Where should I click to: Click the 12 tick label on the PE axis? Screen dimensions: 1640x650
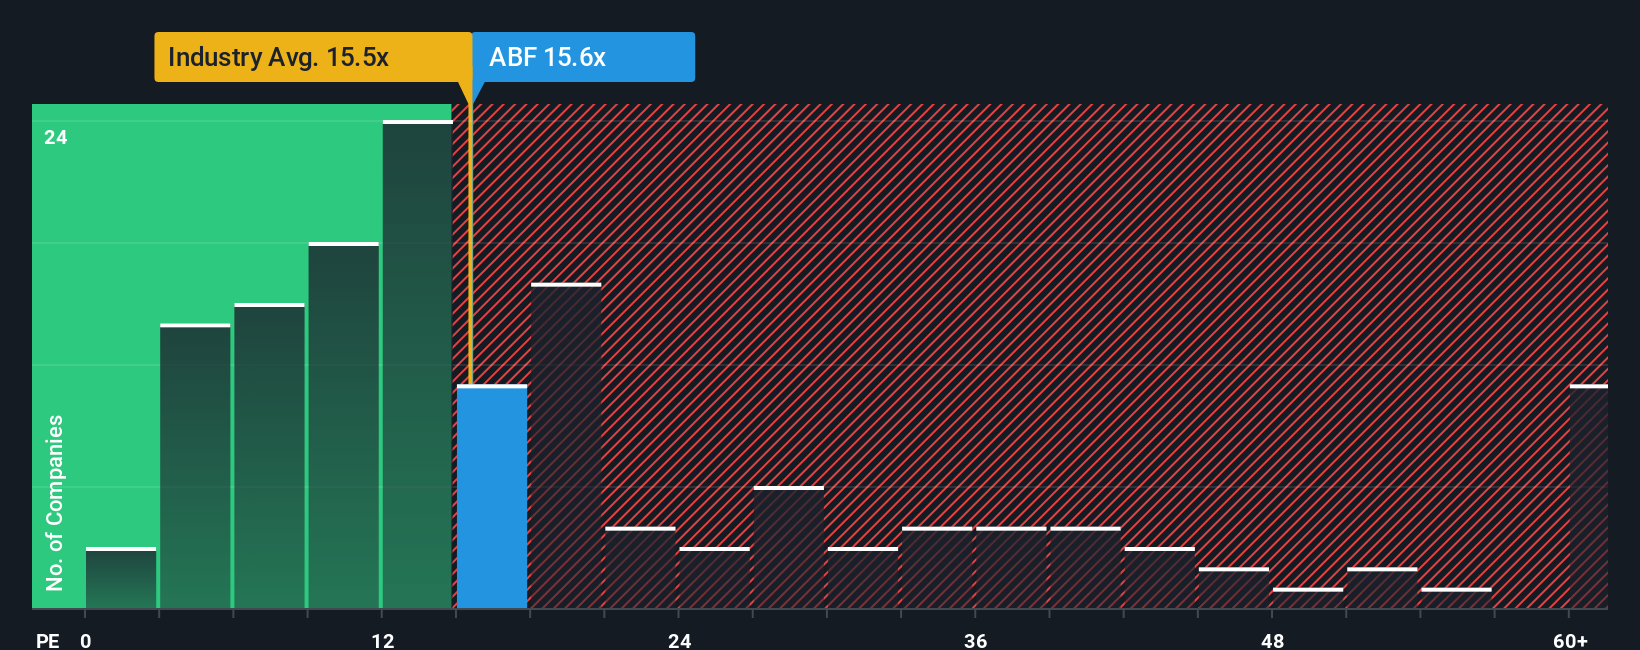point(383,640)
